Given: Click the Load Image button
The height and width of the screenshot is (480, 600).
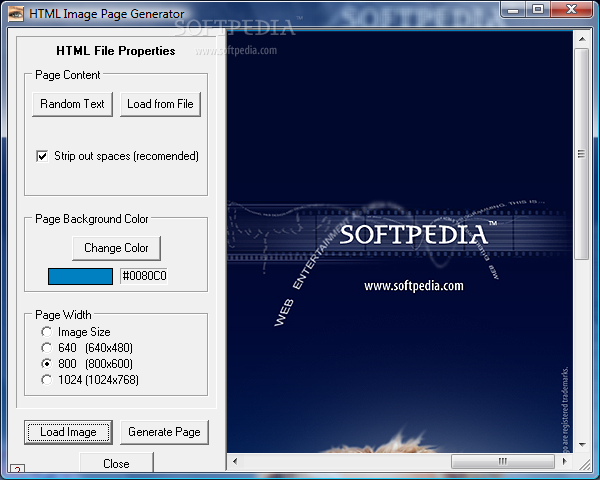Looking at the screenshot, I should pos(68,432).
